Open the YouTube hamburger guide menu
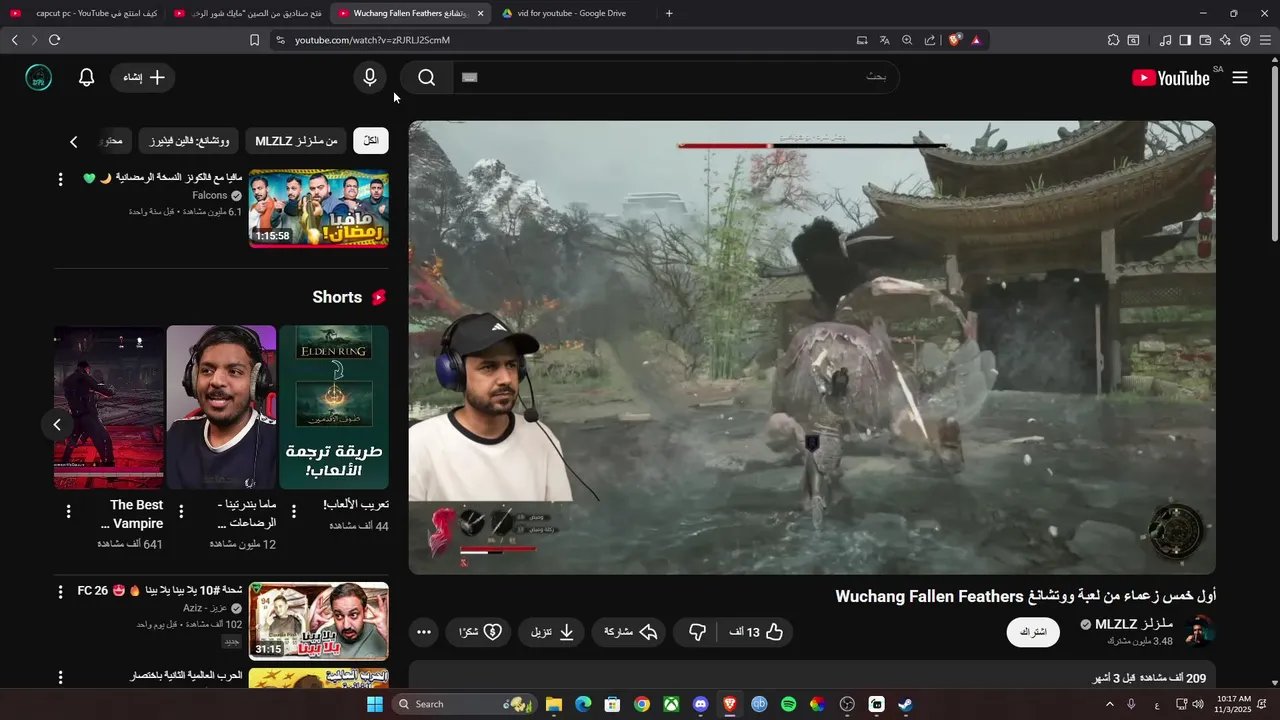1280x720 pixels. tap(1240, 77)
